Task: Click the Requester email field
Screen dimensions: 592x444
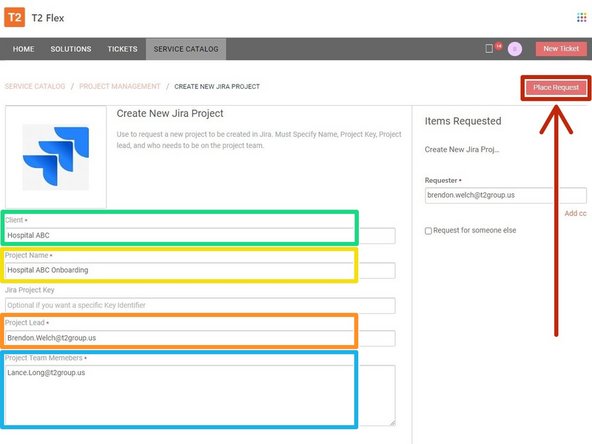Action: click(x=506, y=196)
